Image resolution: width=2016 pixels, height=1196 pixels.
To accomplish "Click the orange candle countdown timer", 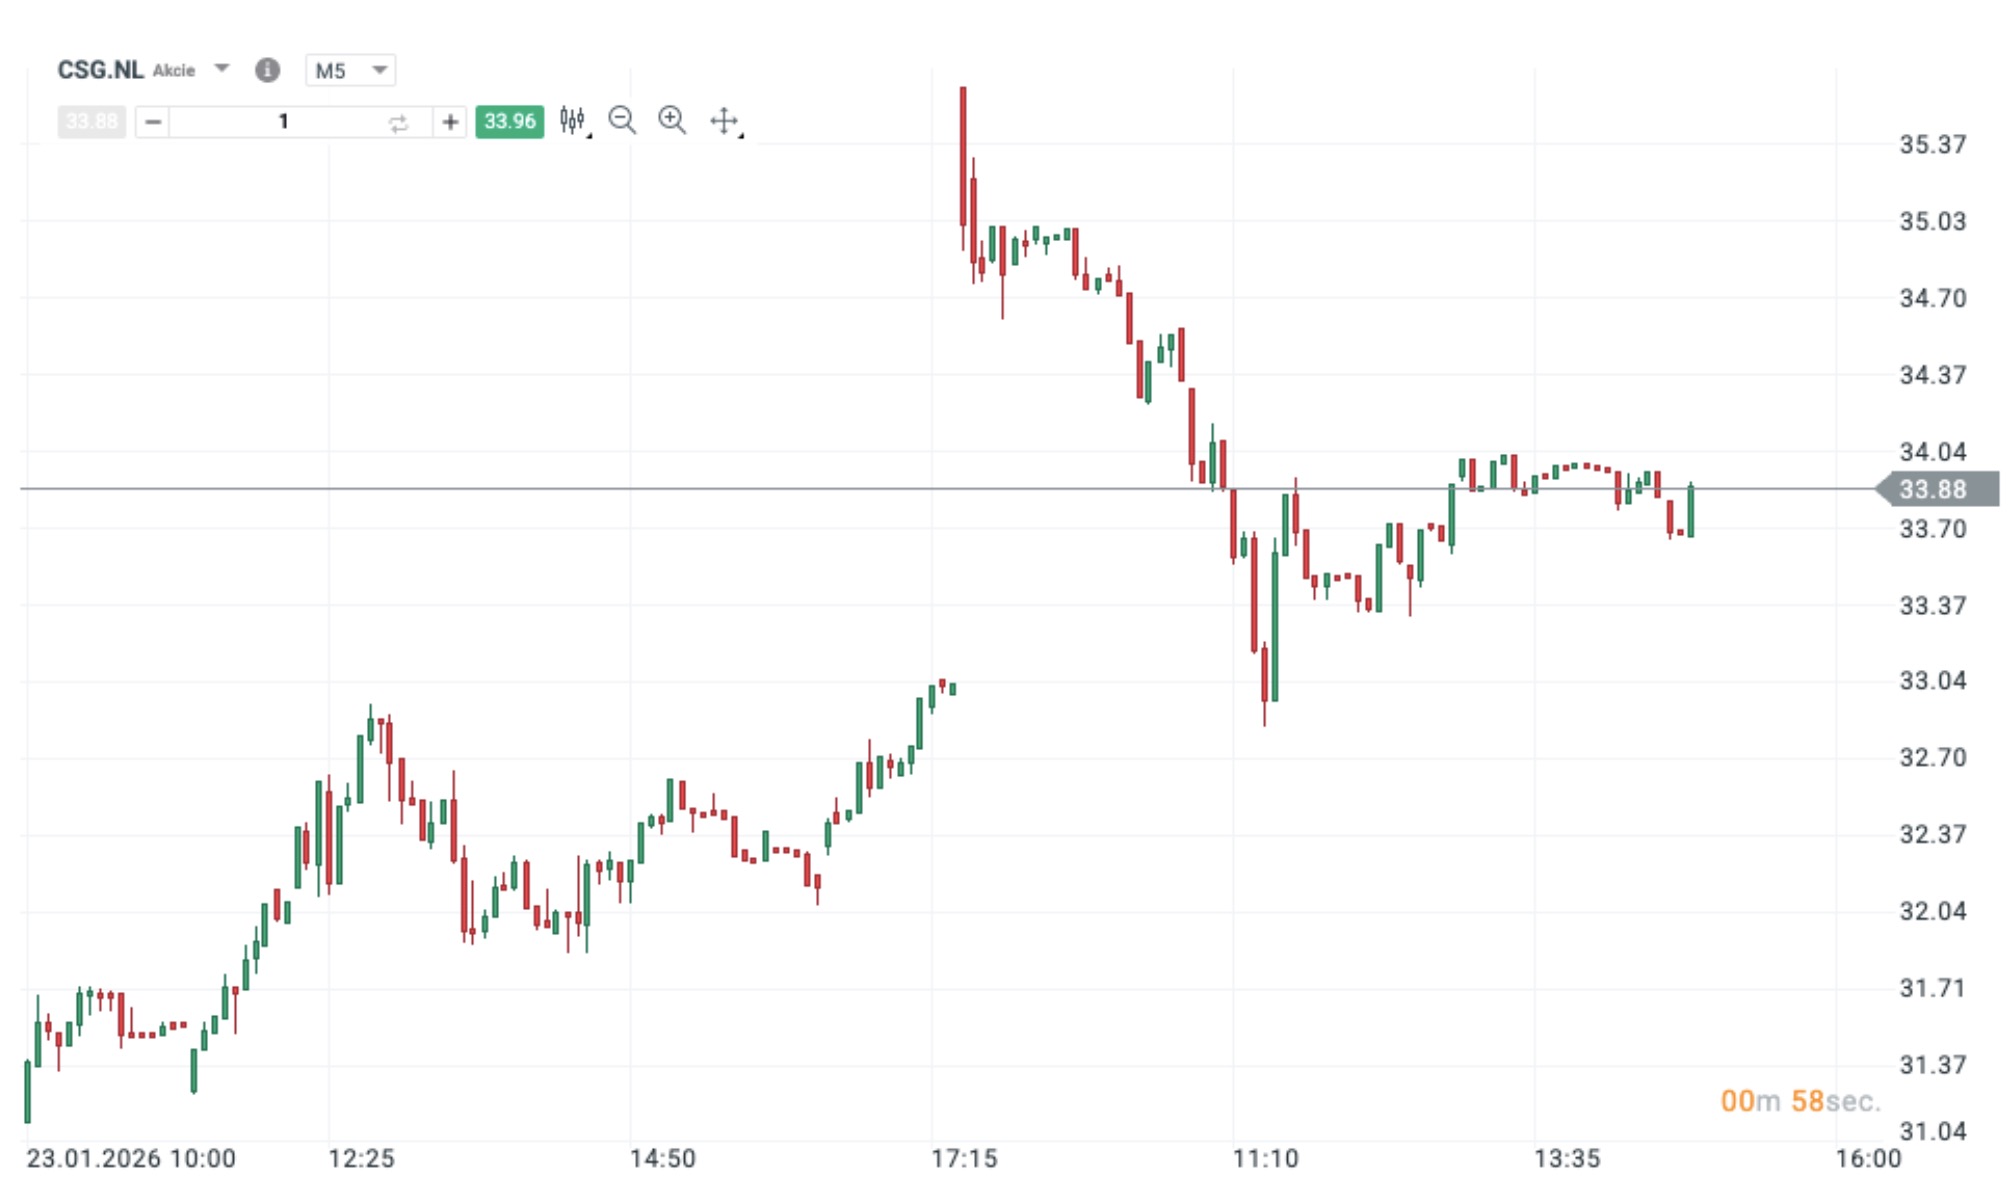I will tap(1799, 1101).
